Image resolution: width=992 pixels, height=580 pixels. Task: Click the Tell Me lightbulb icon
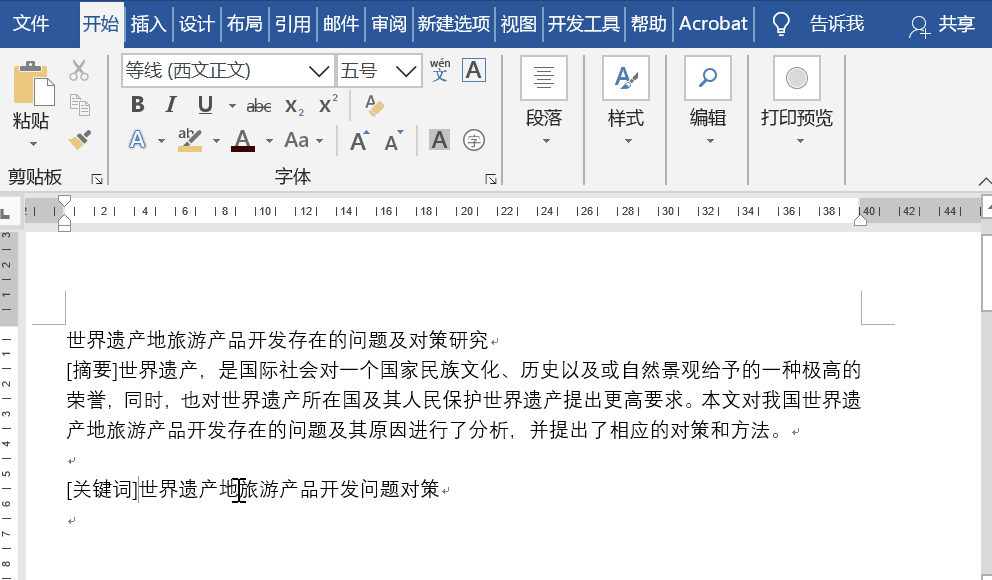(781, 23)
